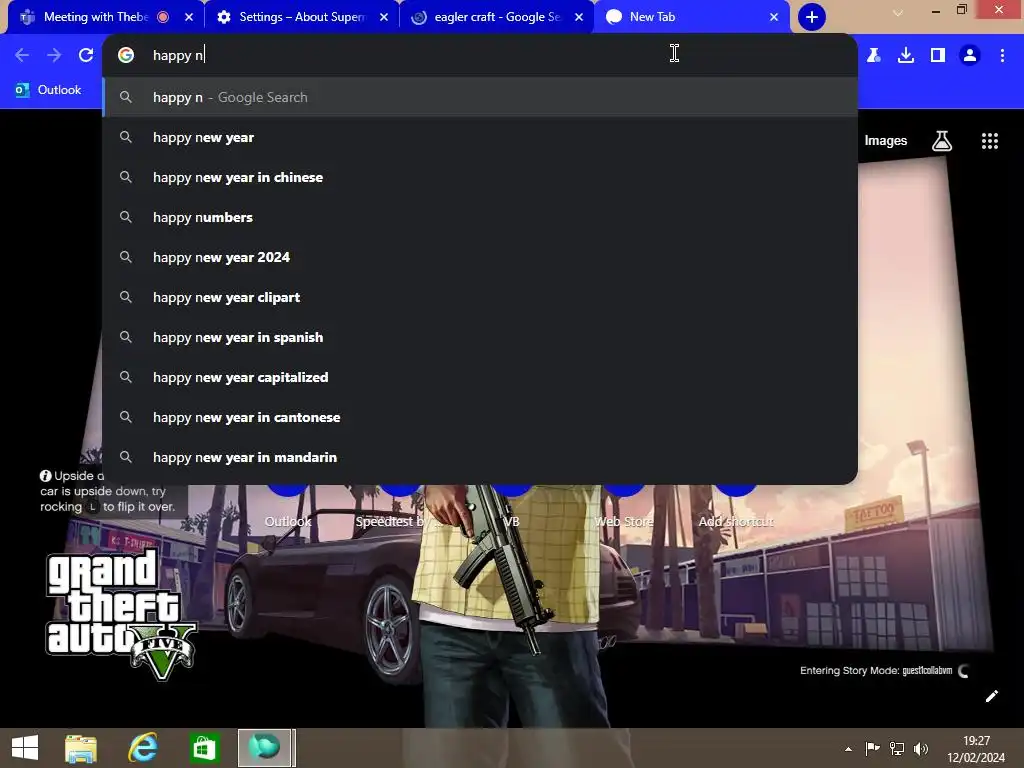Show hidden tray icons arrow
This screenshot has width=1024, height=768.
pos(848,749)
